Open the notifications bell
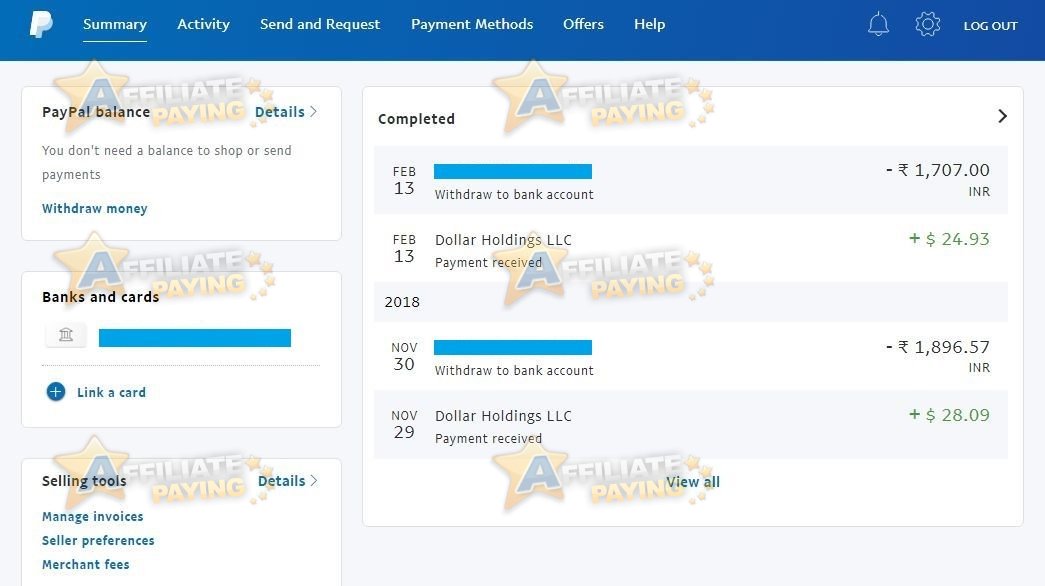Screen dimensions: 1045x586 [x=878, y=25]
